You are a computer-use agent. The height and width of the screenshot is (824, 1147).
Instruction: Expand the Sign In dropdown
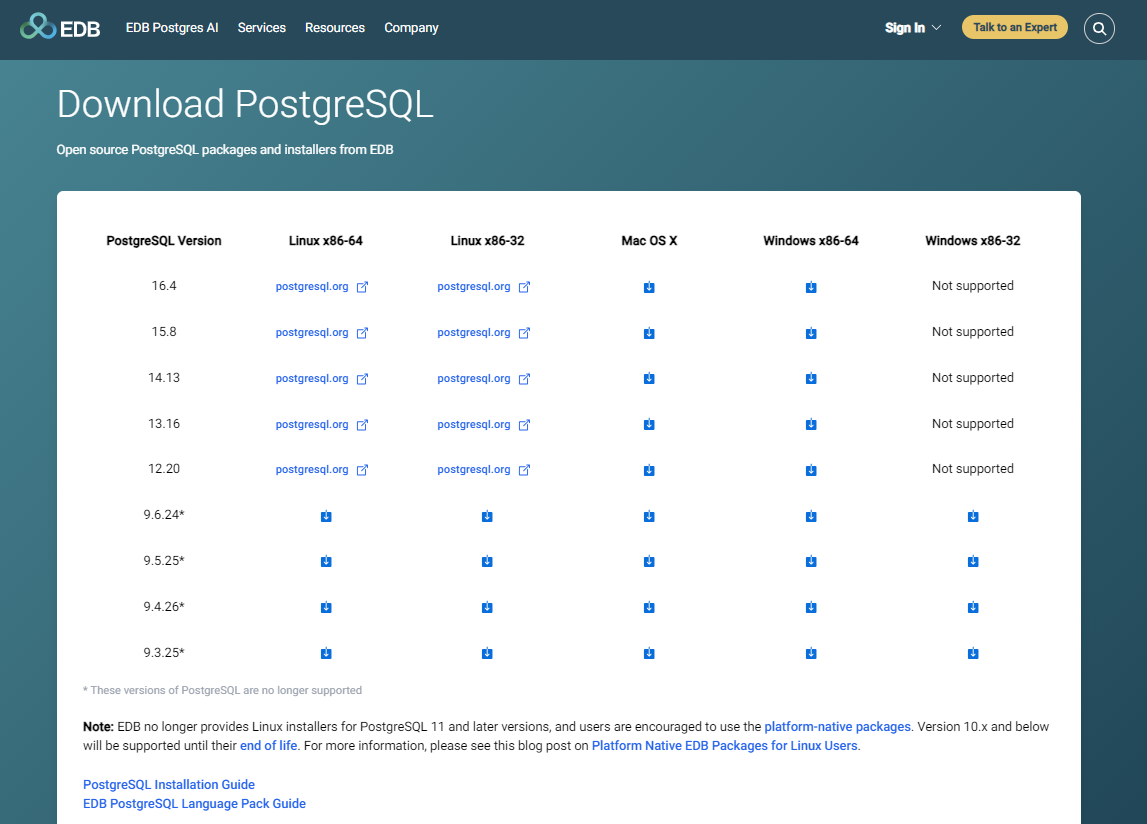(x=913, y=28)
